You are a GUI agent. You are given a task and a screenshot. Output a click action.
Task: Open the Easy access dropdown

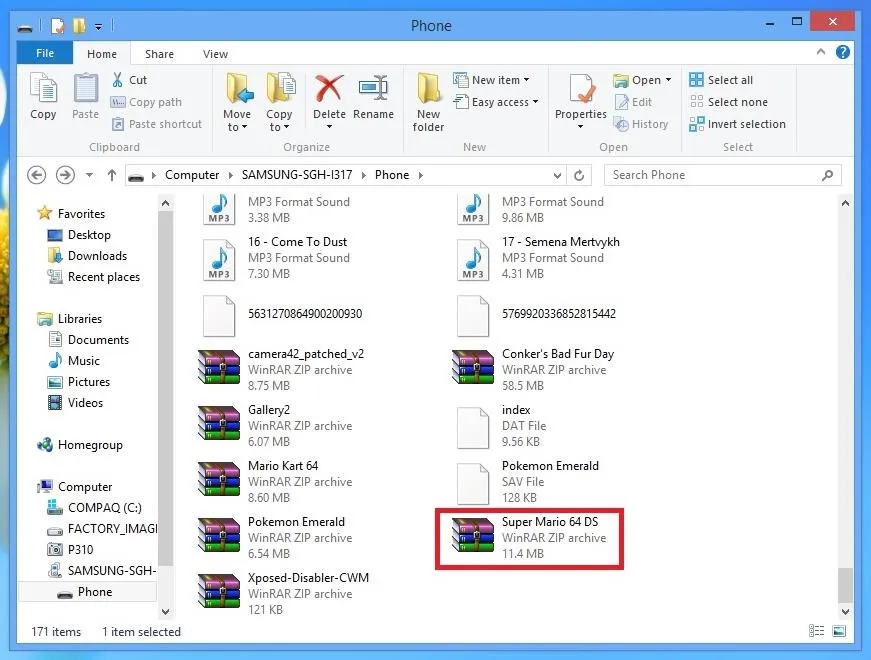click(496, 102)
